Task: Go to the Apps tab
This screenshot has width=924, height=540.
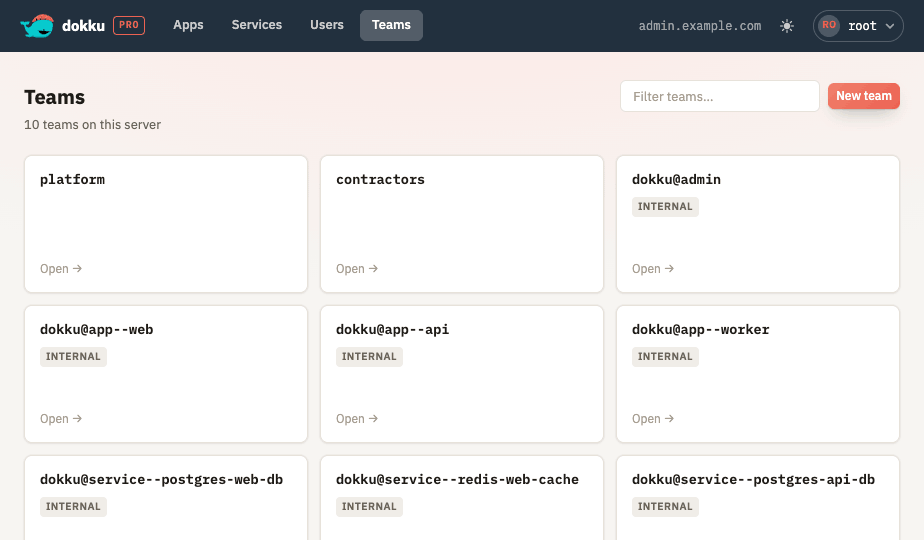Action: pos(188,25)
